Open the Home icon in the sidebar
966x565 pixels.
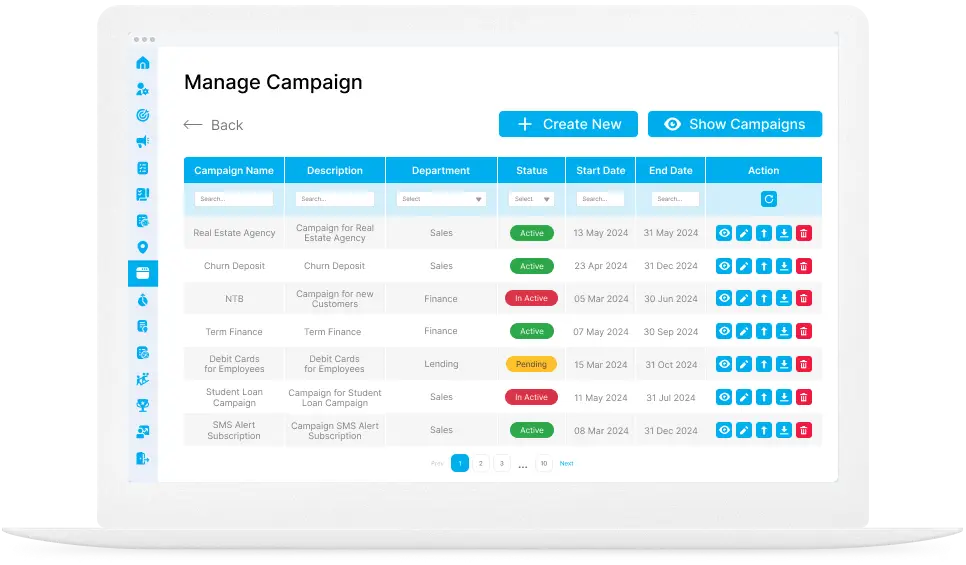pyautogui.click(x=142, y=63)
